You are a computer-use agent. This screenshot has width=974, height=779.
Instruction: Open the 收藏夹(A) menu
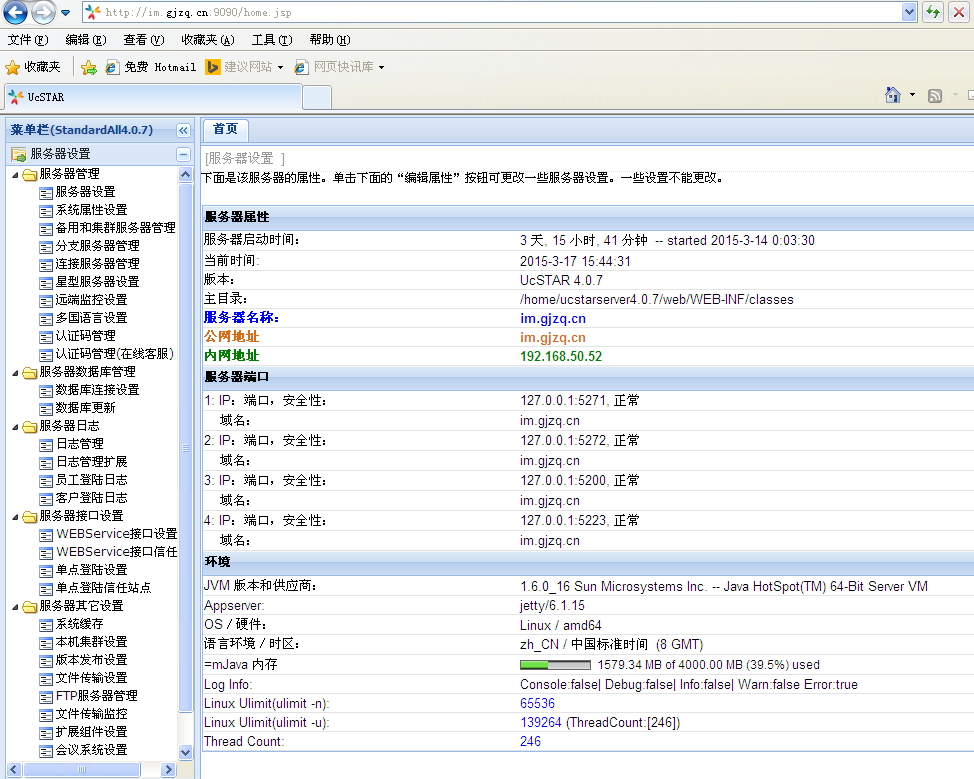click(x=207, y=40)
